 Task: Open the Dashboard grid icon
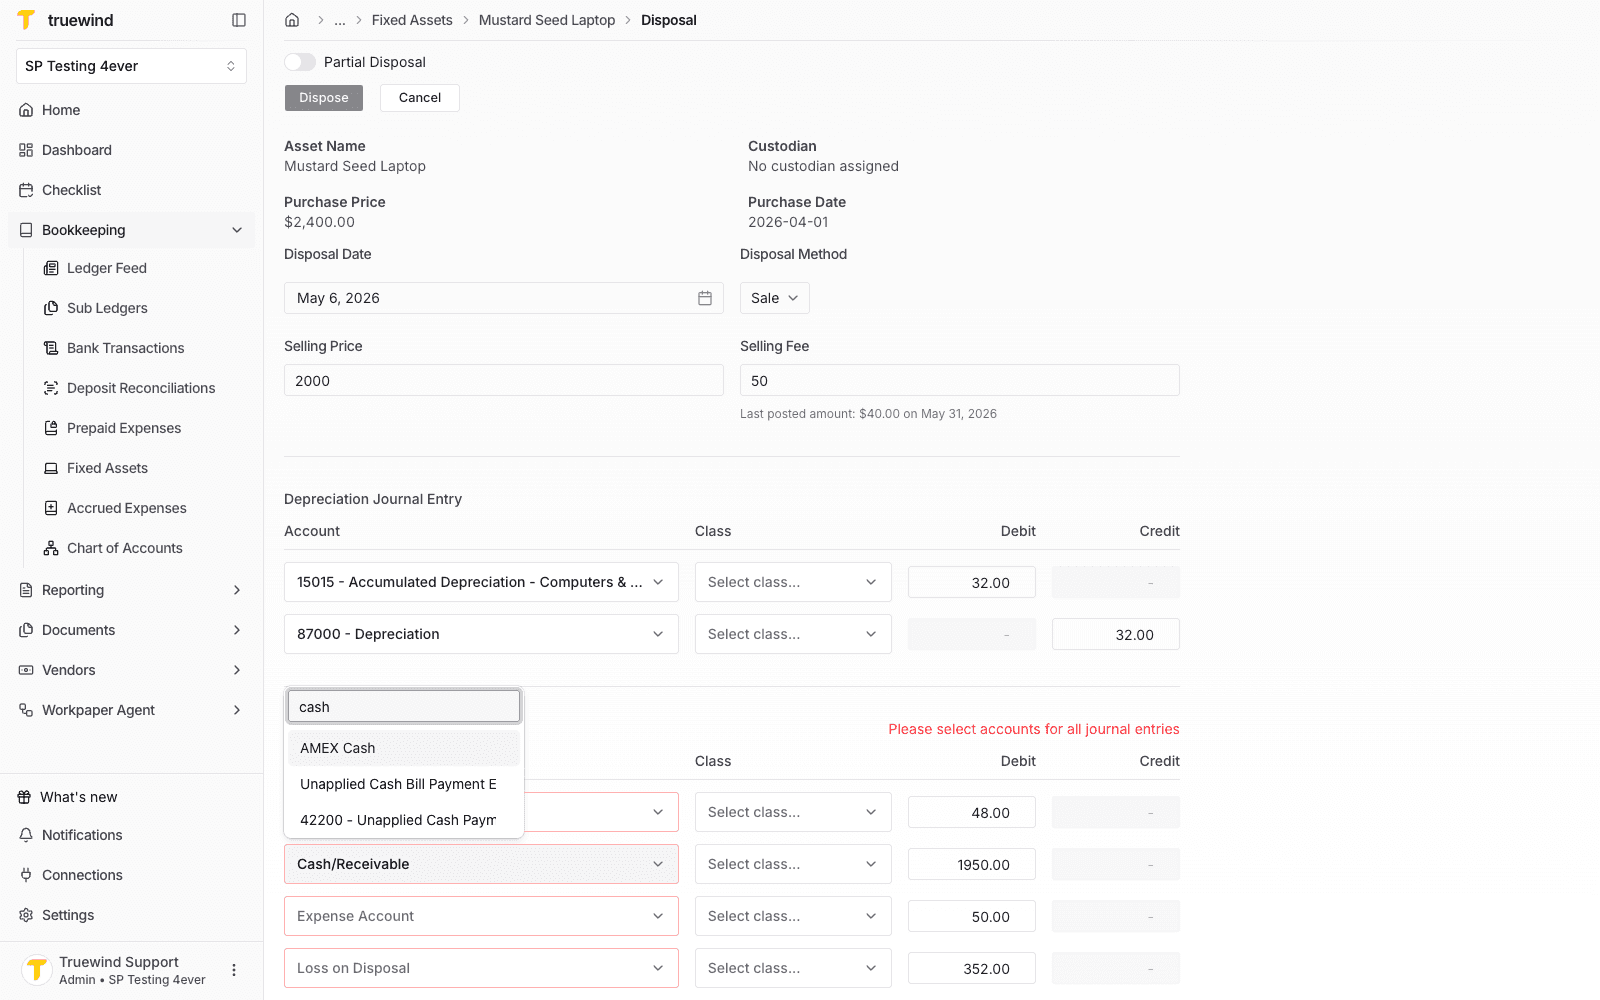26,150
